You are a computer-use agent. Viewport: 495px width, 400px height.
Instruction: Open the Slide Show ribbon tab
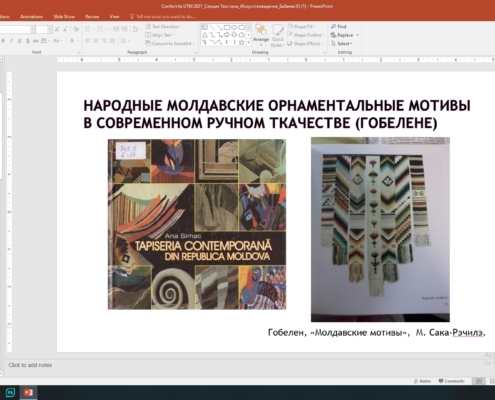[x=64, y=16]
